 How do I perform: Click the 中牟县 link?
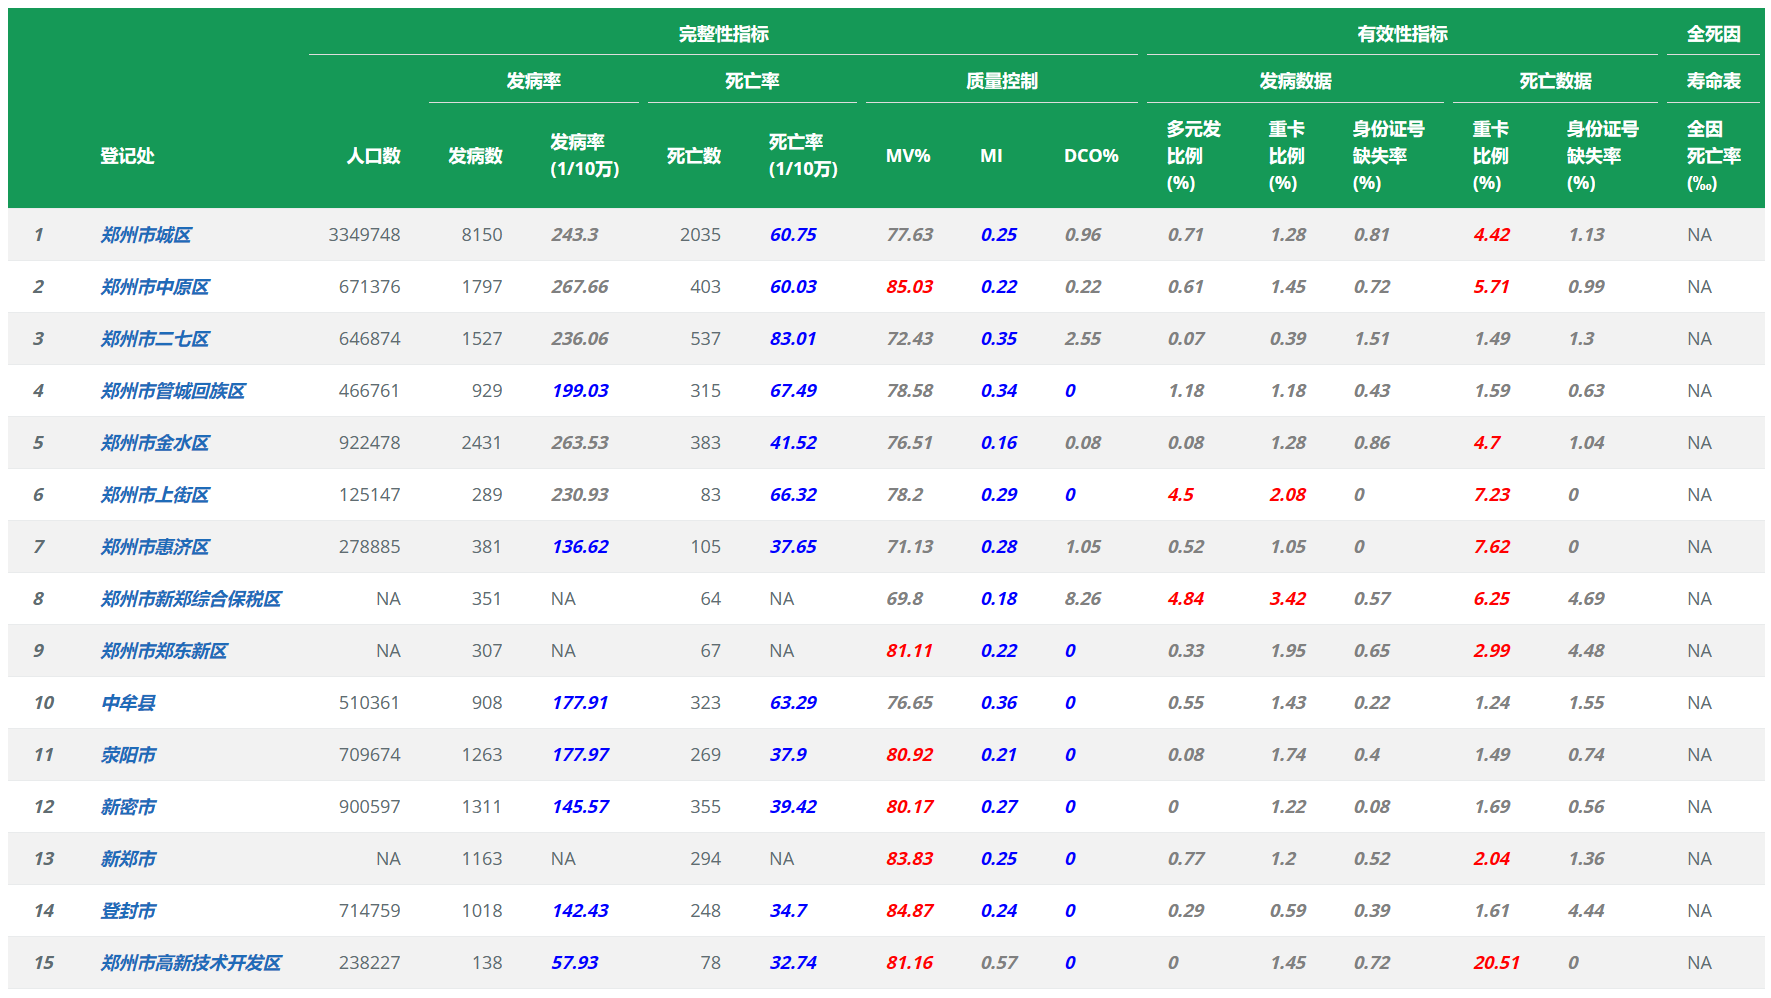click(x=128, y=703)
